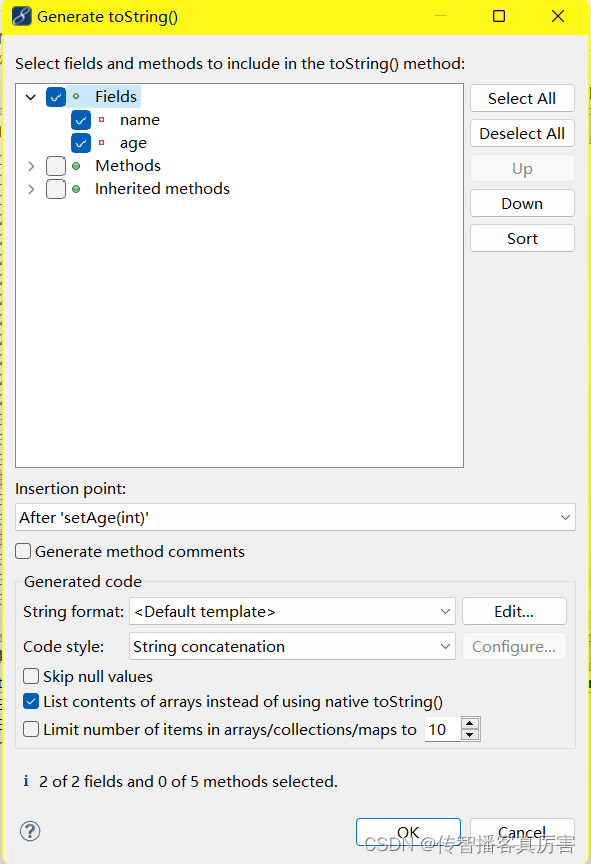The image size is (591, 864).
Task: Check the Methods checkbox
Action: click(x=56, y=166)
